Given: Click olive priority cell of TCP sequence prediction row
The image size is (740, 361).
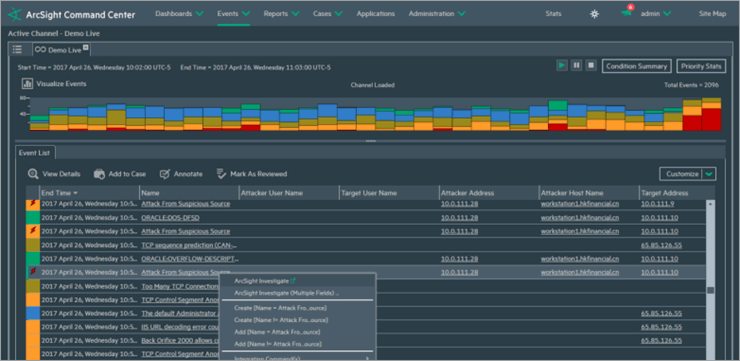Looking at the screenshot, I should (x=33, y=245).
